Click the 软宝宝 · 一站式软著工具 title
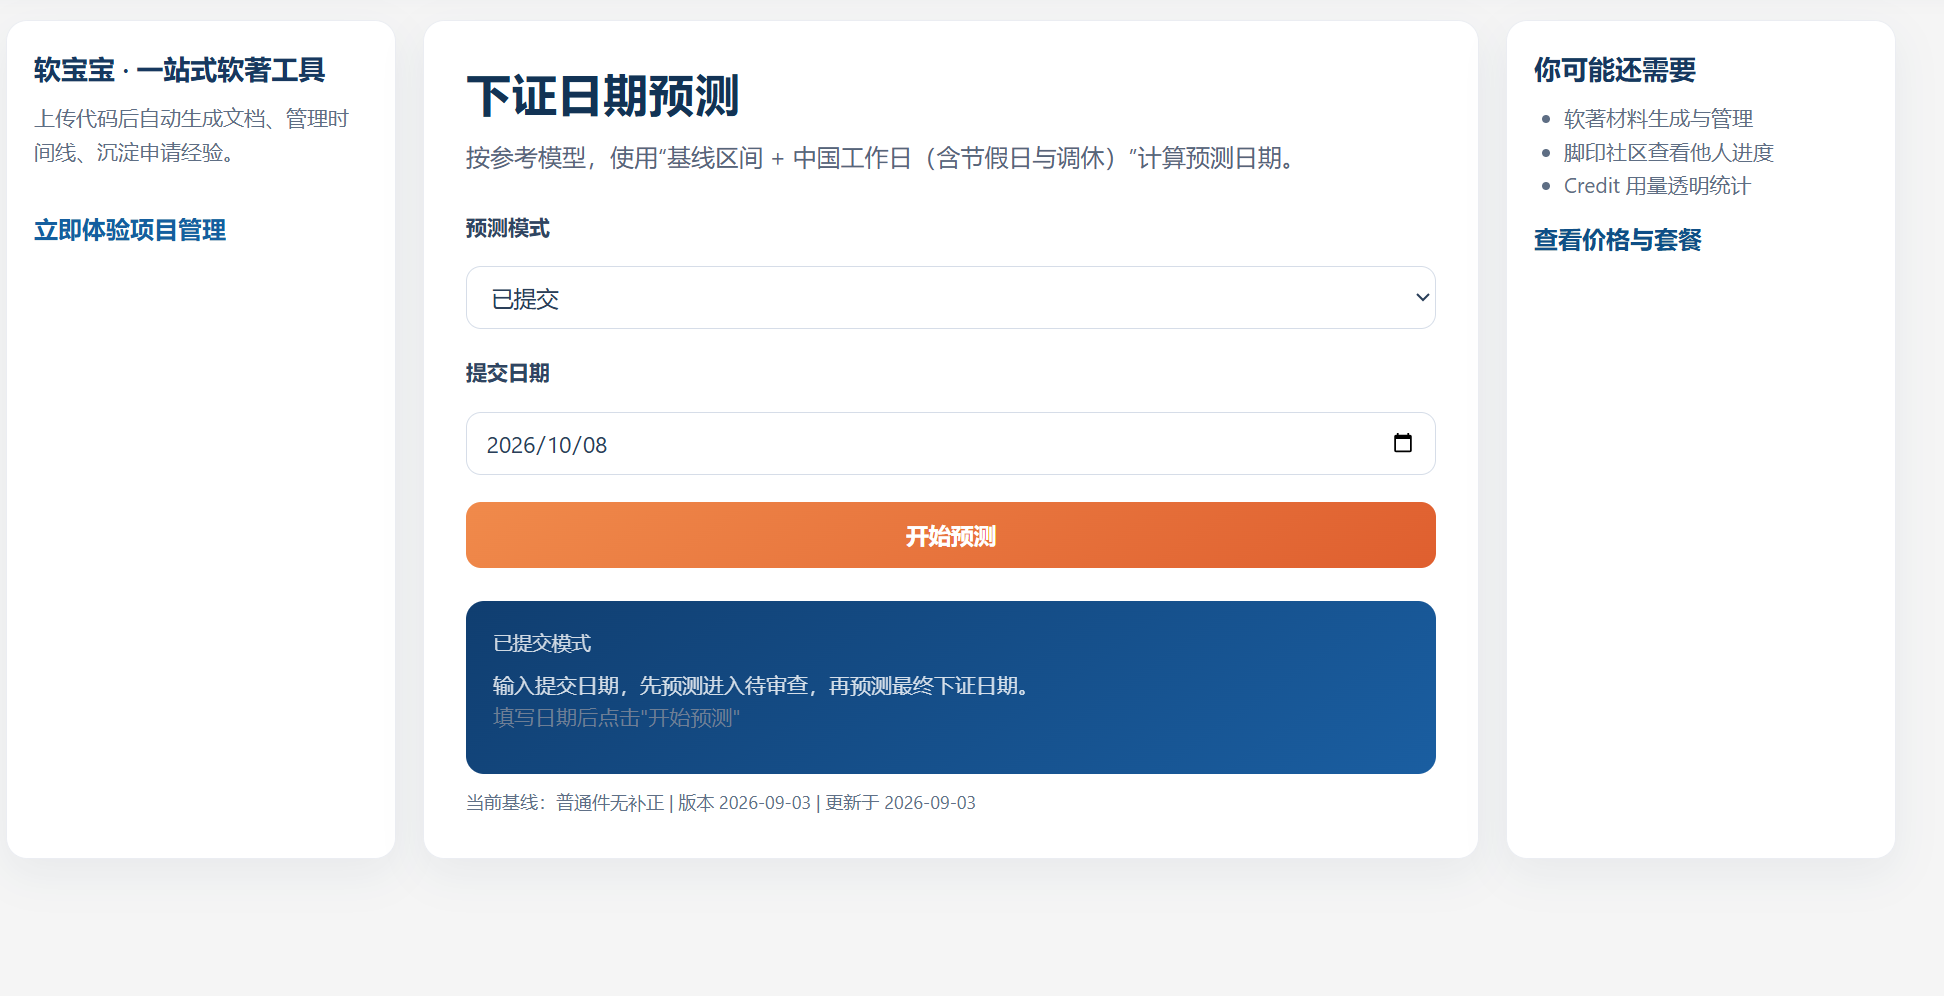The image size is (1944, 996). [179, 70]
